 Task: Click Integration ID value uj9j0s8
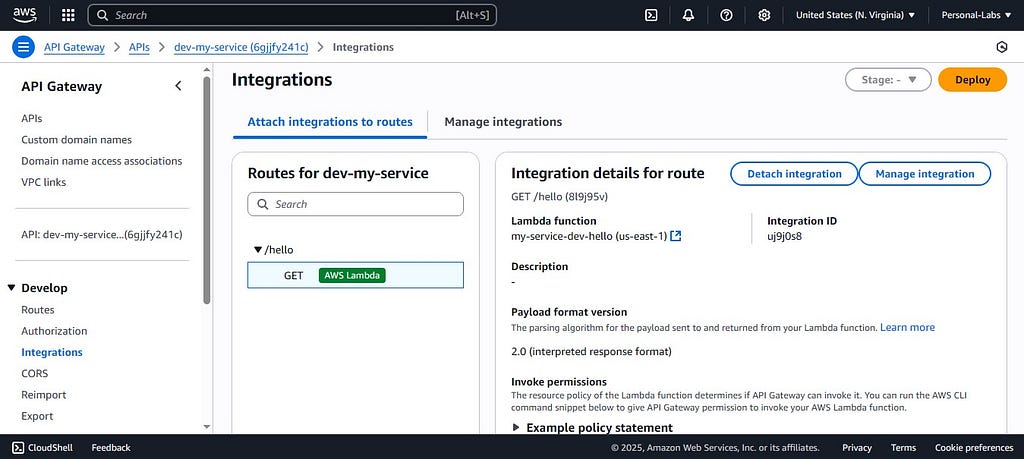[784, 236]
